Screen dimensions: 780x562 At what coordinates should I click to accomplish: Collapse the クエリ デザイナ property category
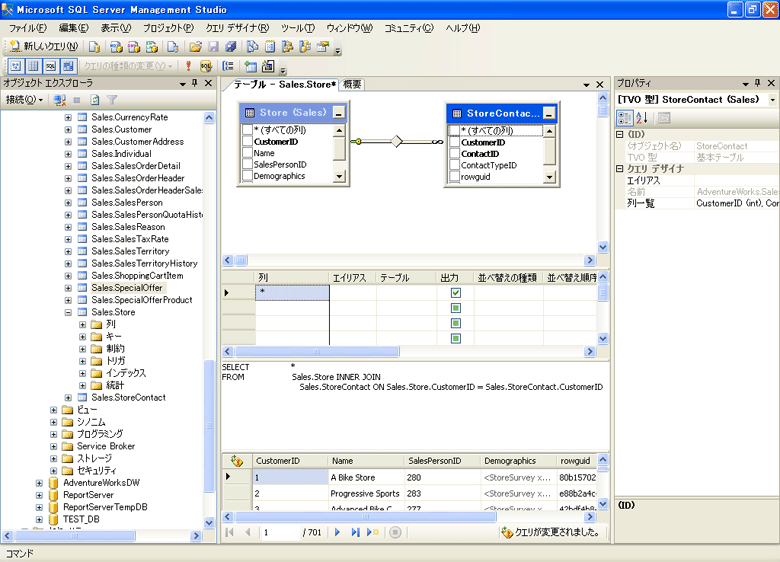(620, 169)
